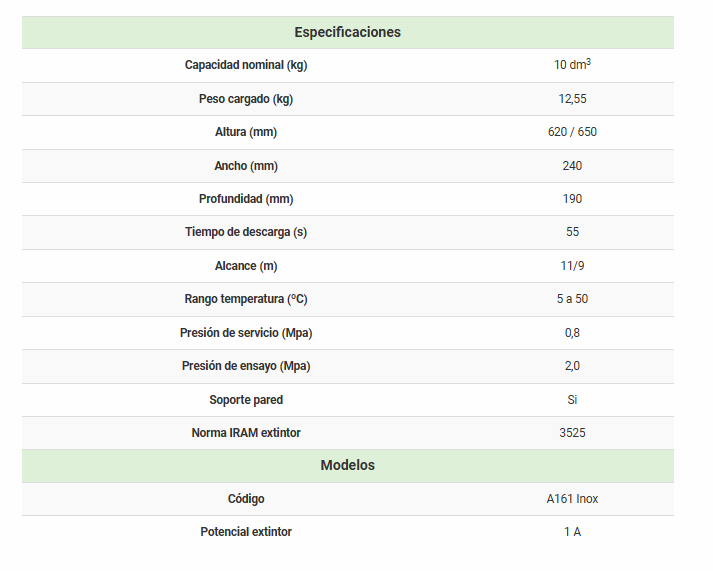Viewport: 713px width, 571px height.
Task: Click the 11/9 Alcance value
Action: 572,266
